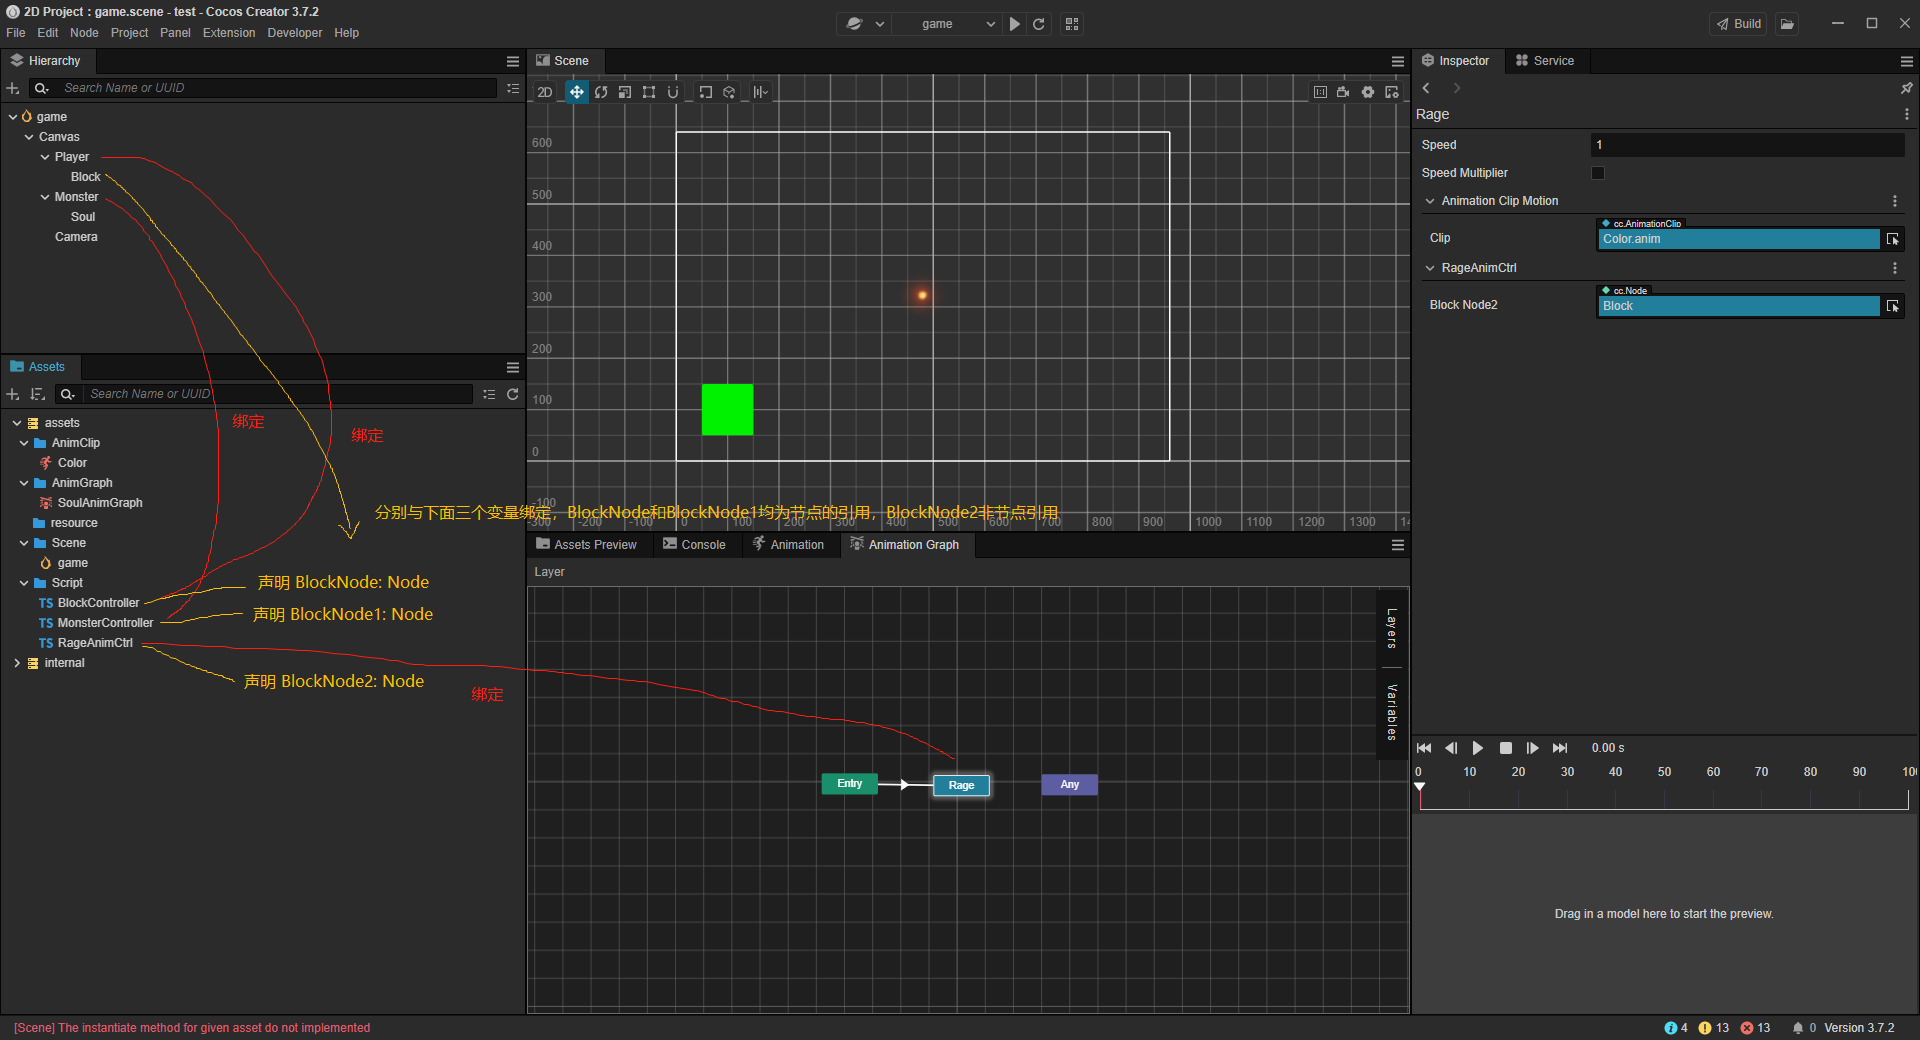Screen dimensions: 1920x1040
Task: Open the game scene selector dropdown
Action: click(958, 24)
